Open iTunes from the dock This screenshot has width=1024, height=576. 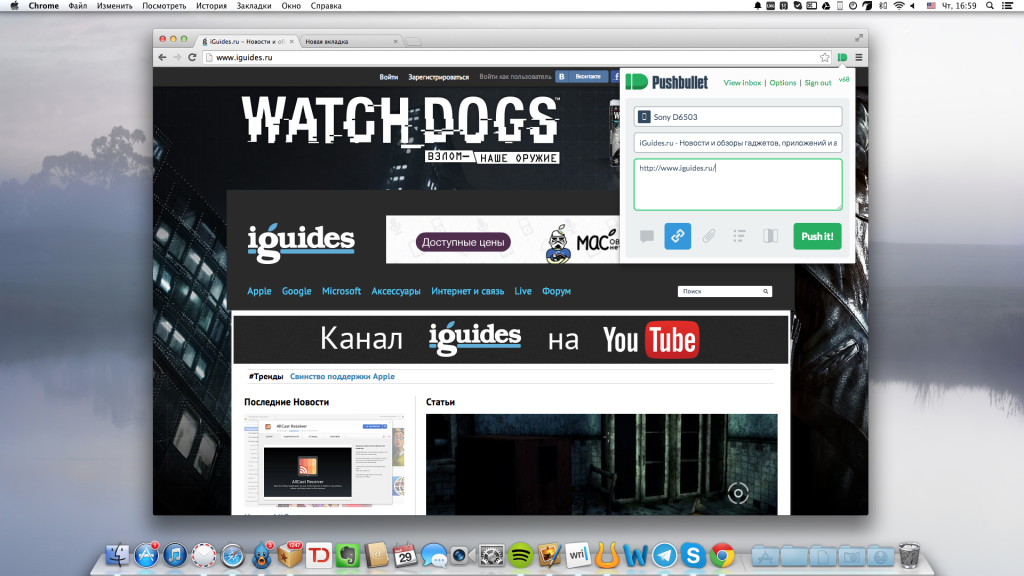point(175,555)
